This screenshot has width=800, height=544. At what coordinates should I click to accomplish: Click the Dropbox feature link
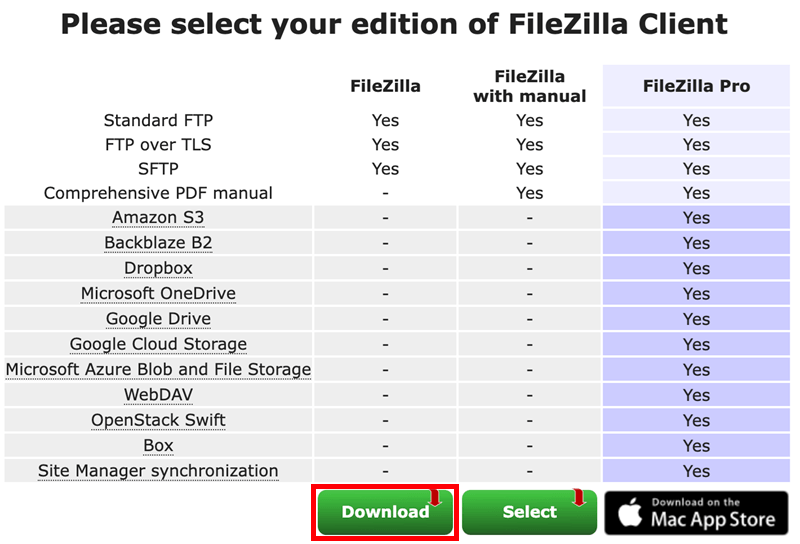(158, 268)
